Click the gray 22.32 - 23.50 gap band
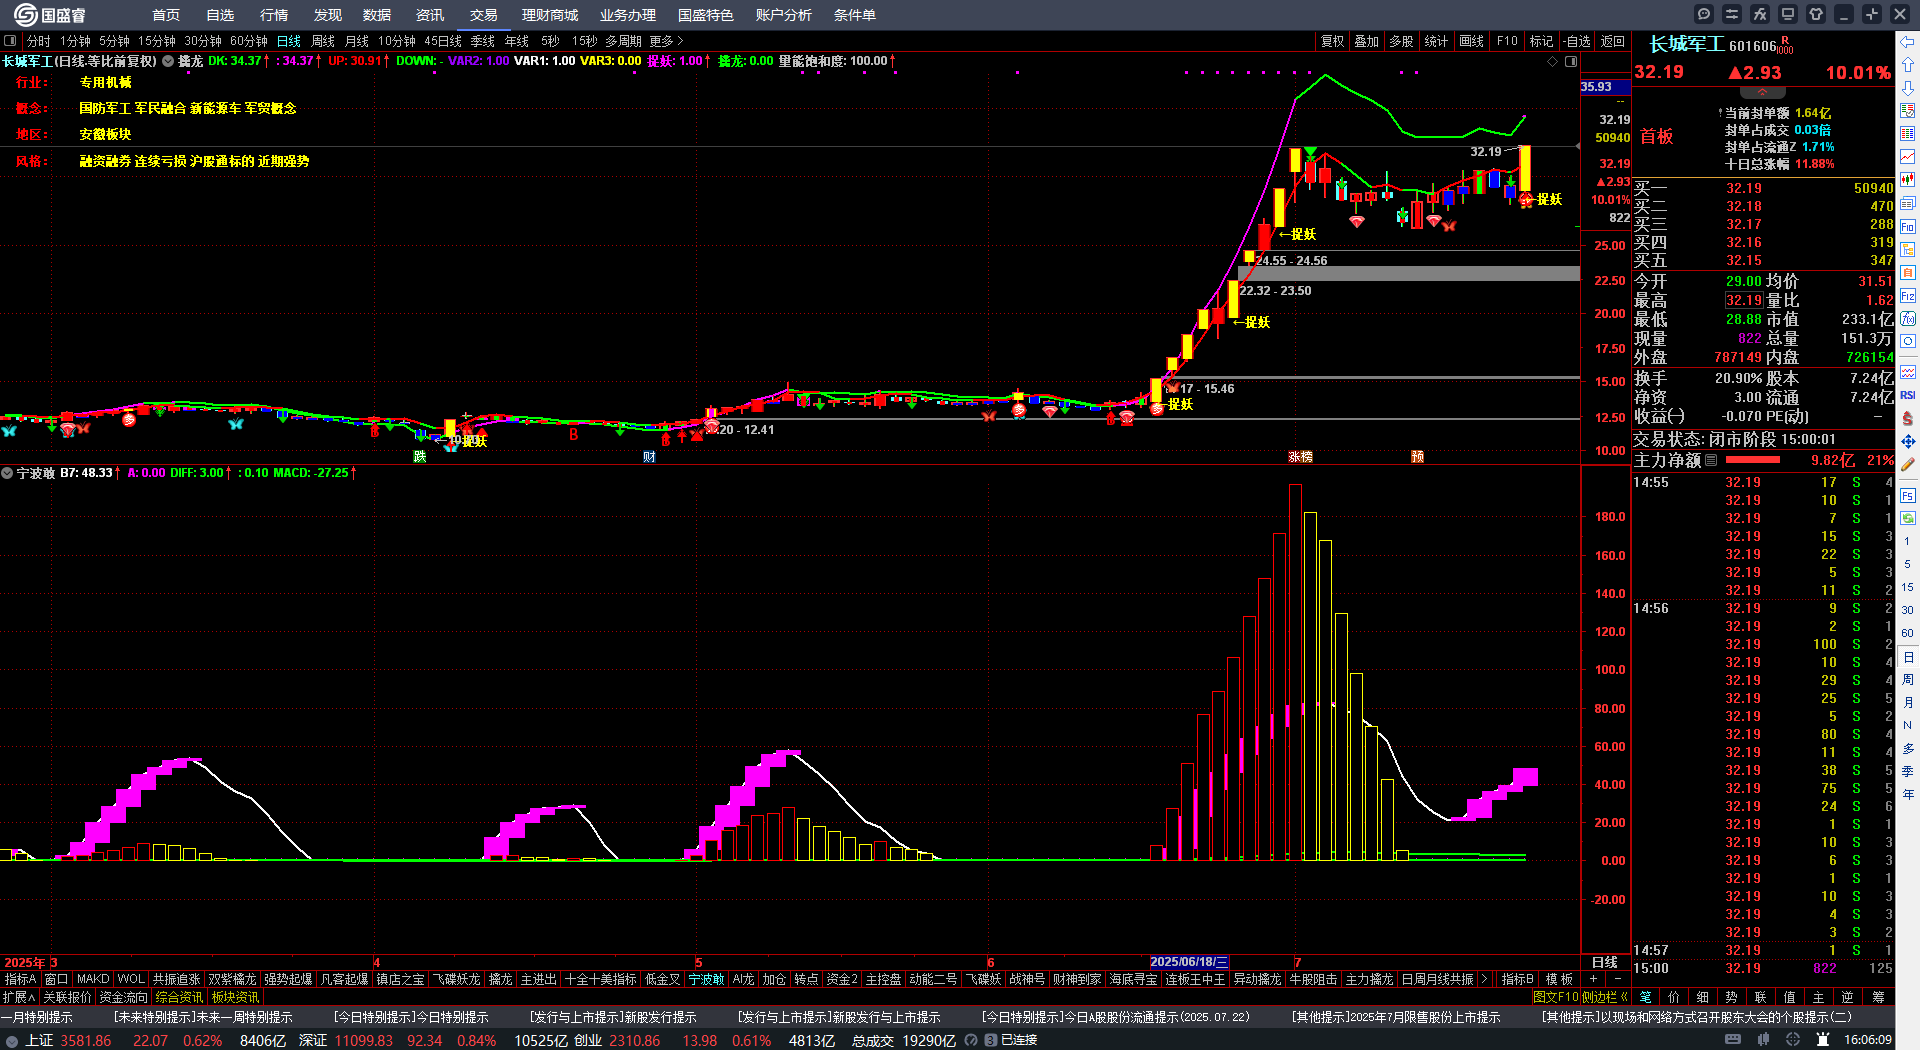Viewport: 1920px width, 1050px height. point(1409,274)
